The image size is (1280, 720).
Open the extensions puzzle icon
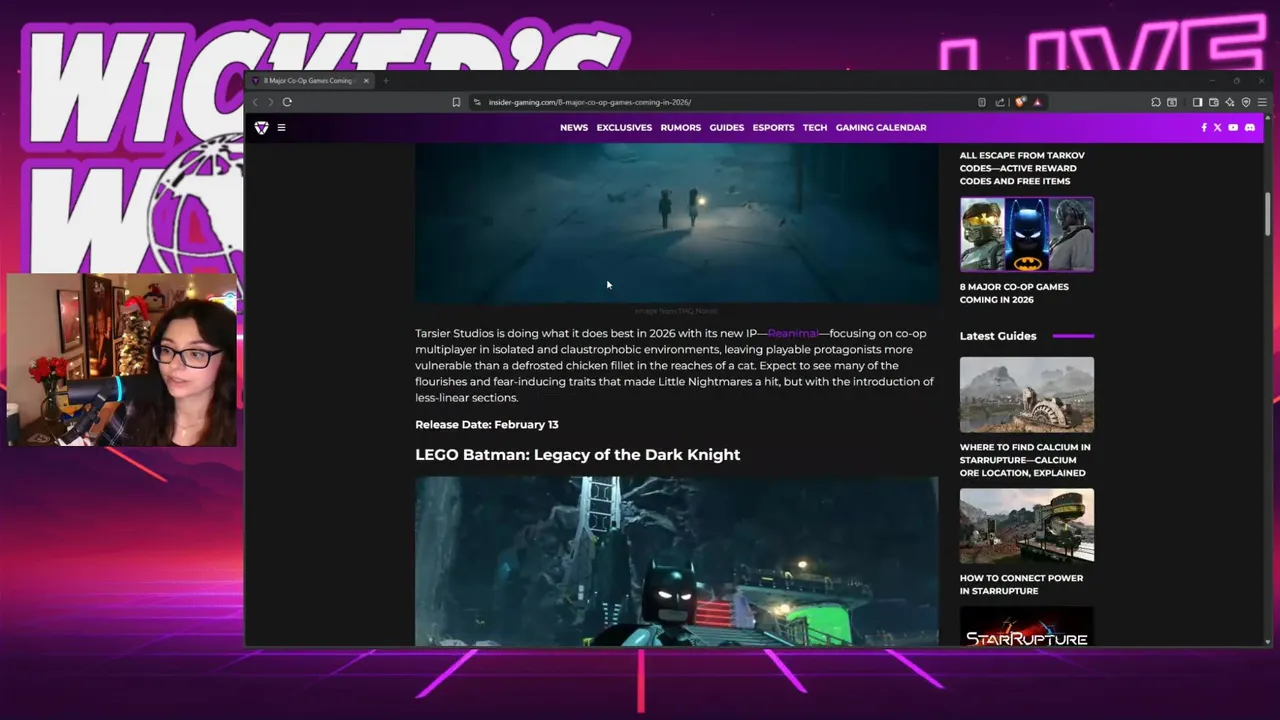(1156, 102)
